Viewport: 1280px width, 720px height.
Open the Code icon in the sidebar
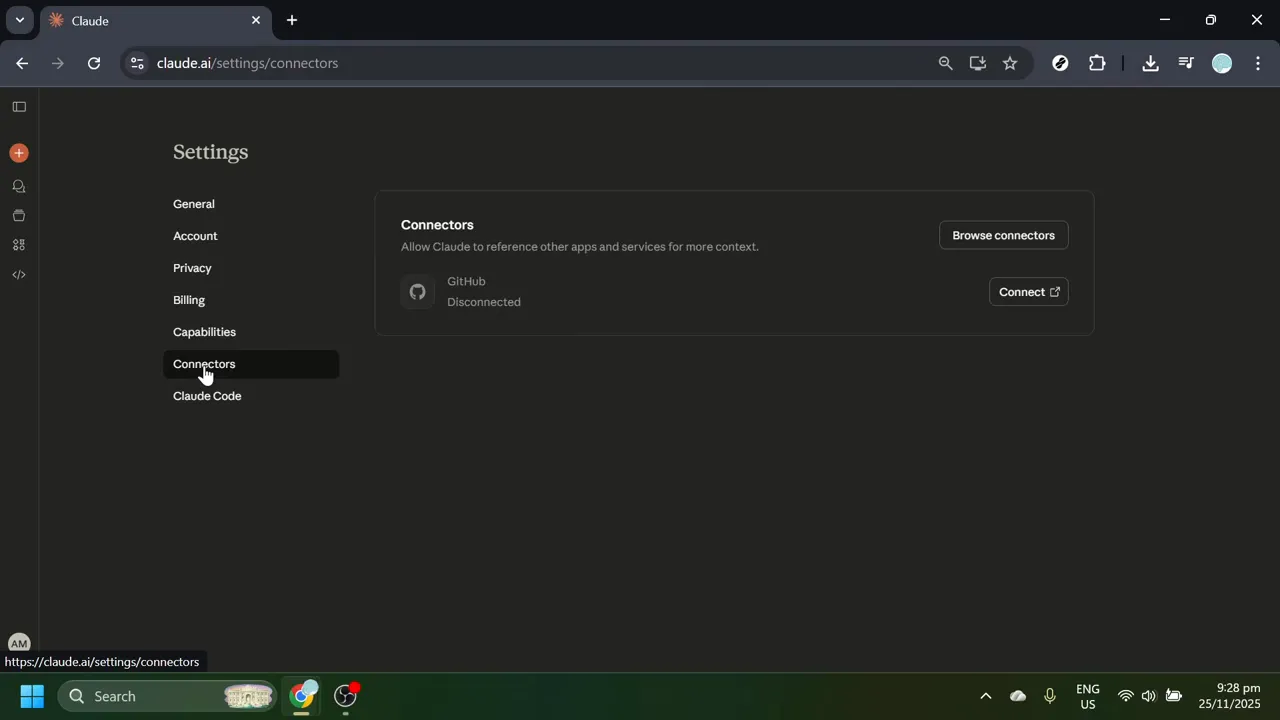[19, 275]
